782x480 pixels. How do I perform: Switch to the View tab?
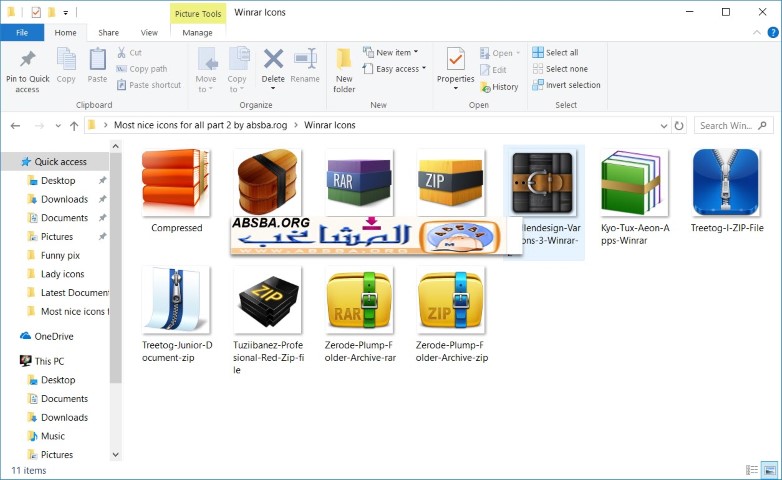(x=149, y=32)
